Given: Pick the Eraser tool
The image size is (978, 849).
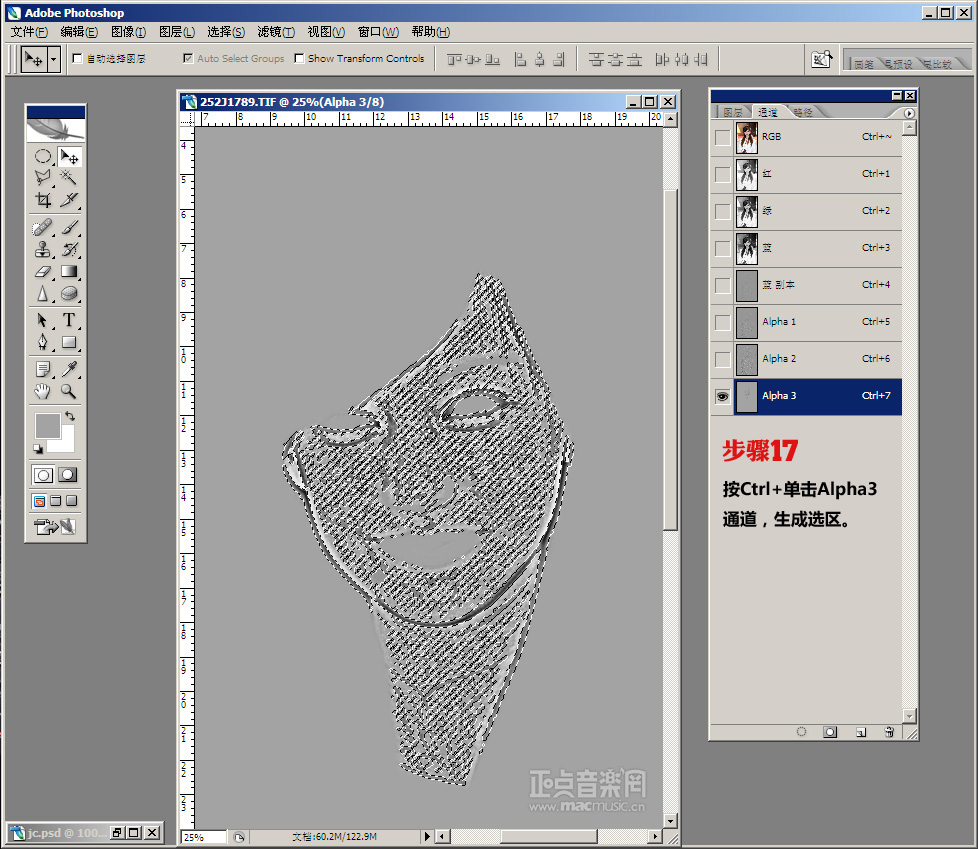Looking at the screenshot, I should [x=43, y=271].
